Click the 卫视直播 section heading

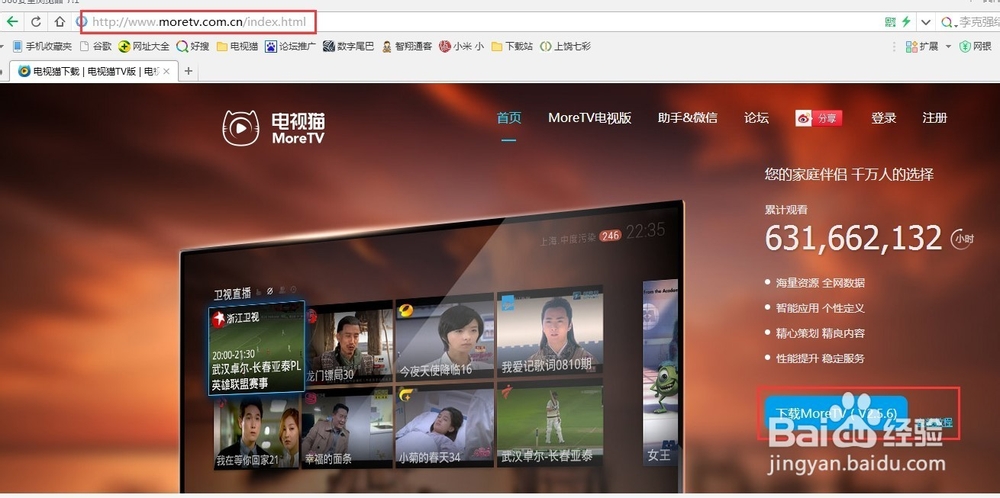point(232,294)
